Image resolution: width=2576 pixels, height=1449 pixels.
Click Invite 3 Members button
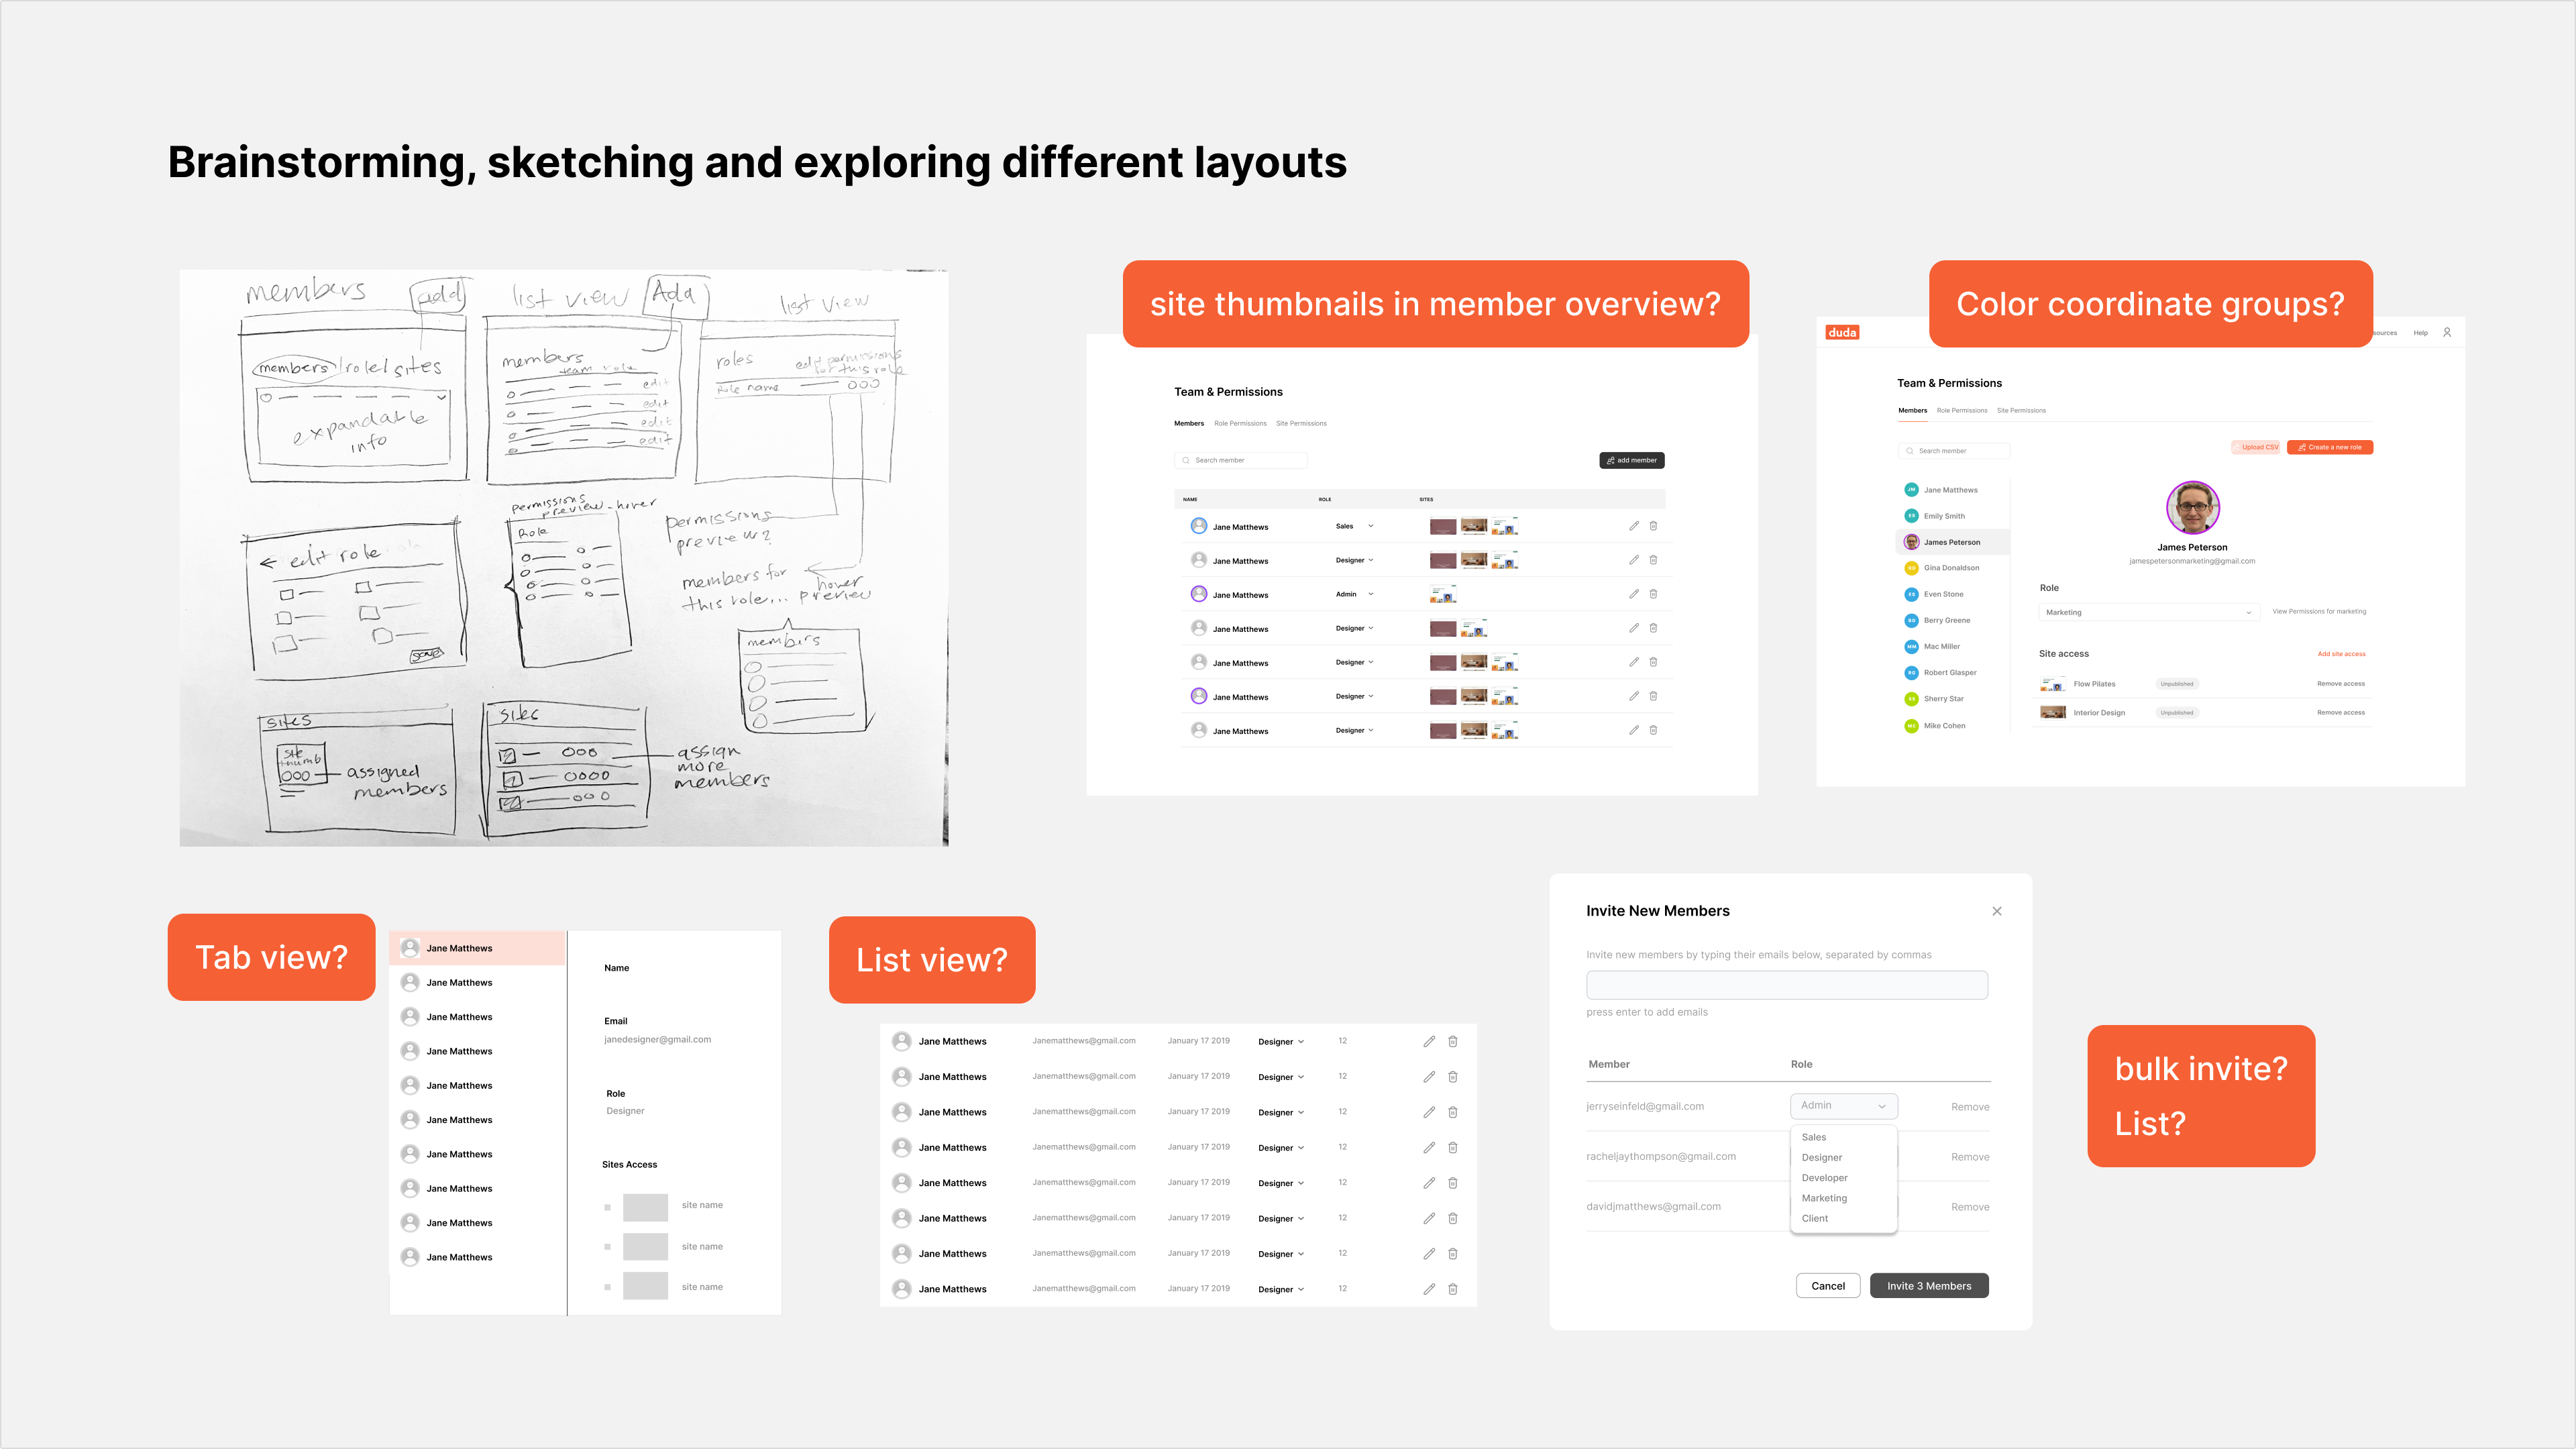[x=1929, y=1286]
